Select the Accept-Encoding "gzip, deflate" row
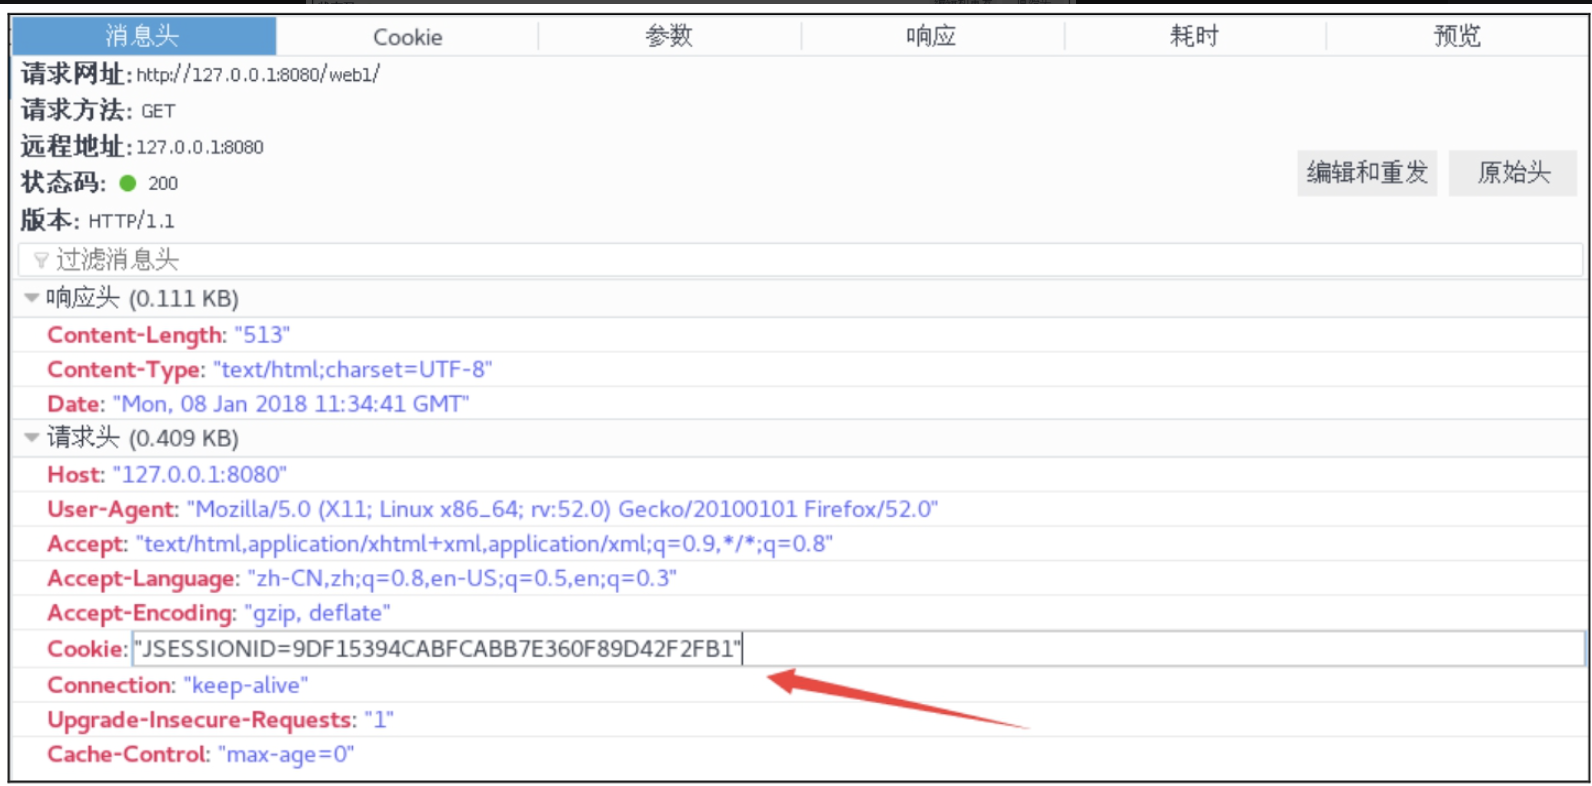The image size is (1592, 786). click(800, 613)
